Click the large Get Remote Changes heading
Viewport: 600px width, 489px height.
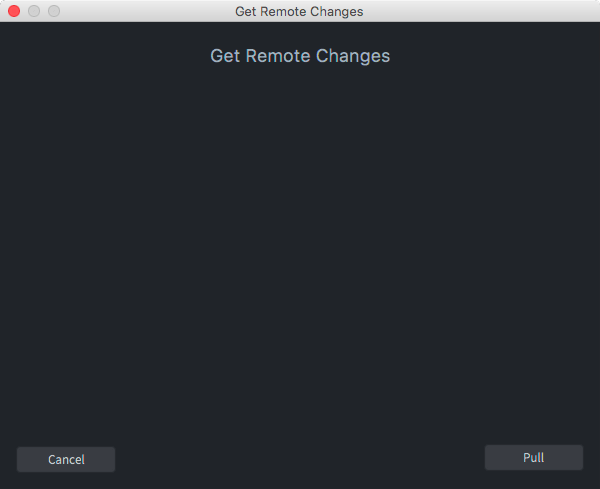click(x=300, y=56)
